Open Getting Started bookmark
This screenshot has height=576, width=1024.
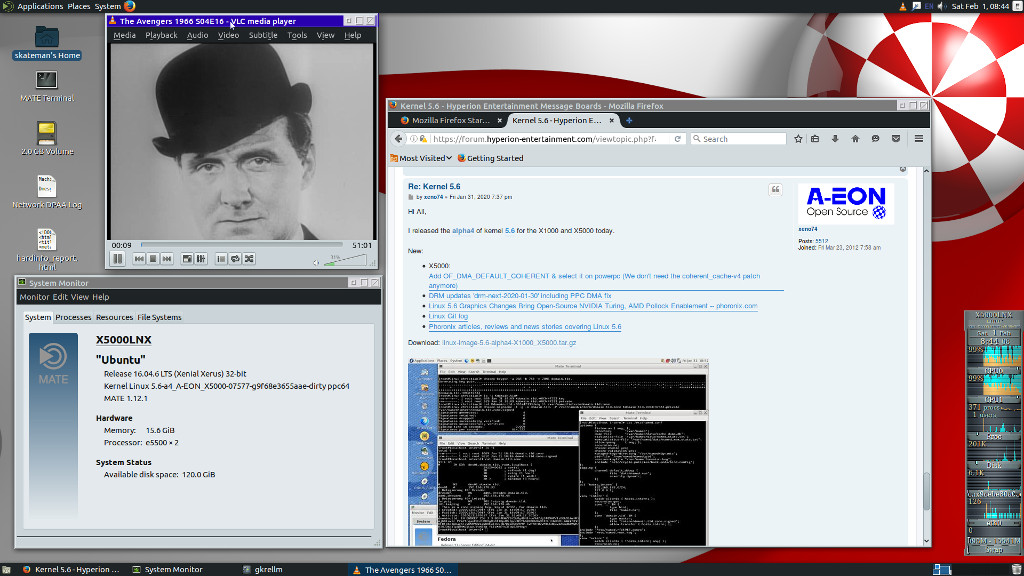490,158
